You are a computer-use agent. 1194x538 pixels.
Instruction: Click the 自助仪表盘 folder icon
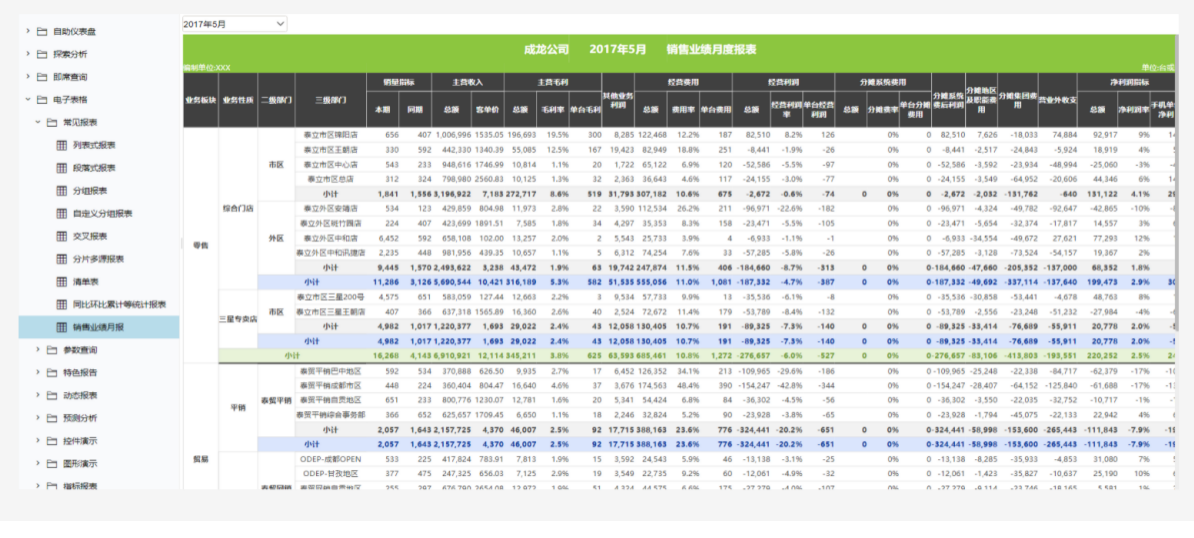point(42,31)
